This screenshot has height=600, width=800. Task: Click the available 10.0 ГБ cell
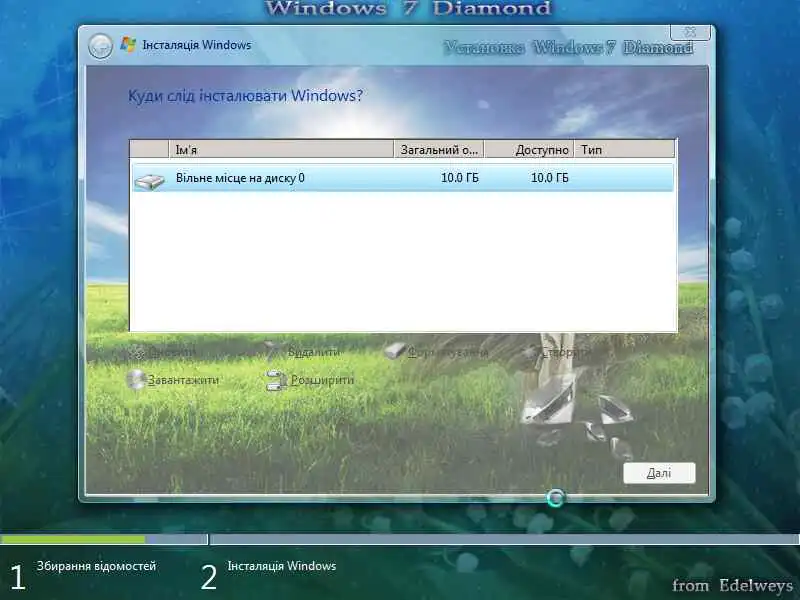pyautogui.click(x=549, y=178)
